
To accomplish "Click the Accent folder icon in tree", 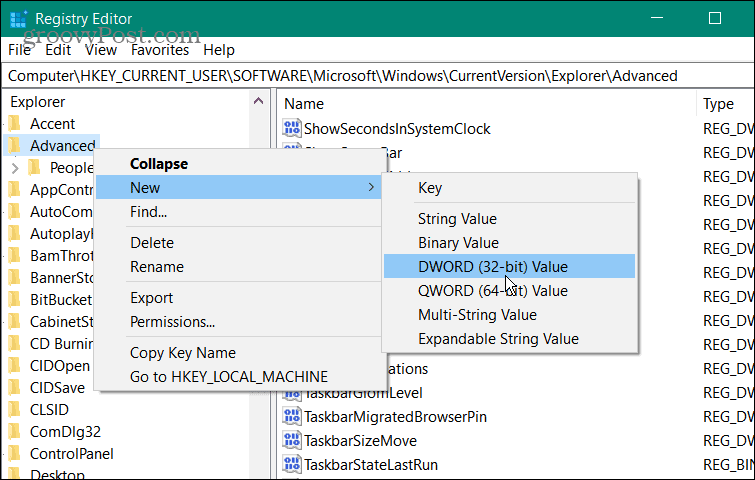I will (x=14, y=123).
